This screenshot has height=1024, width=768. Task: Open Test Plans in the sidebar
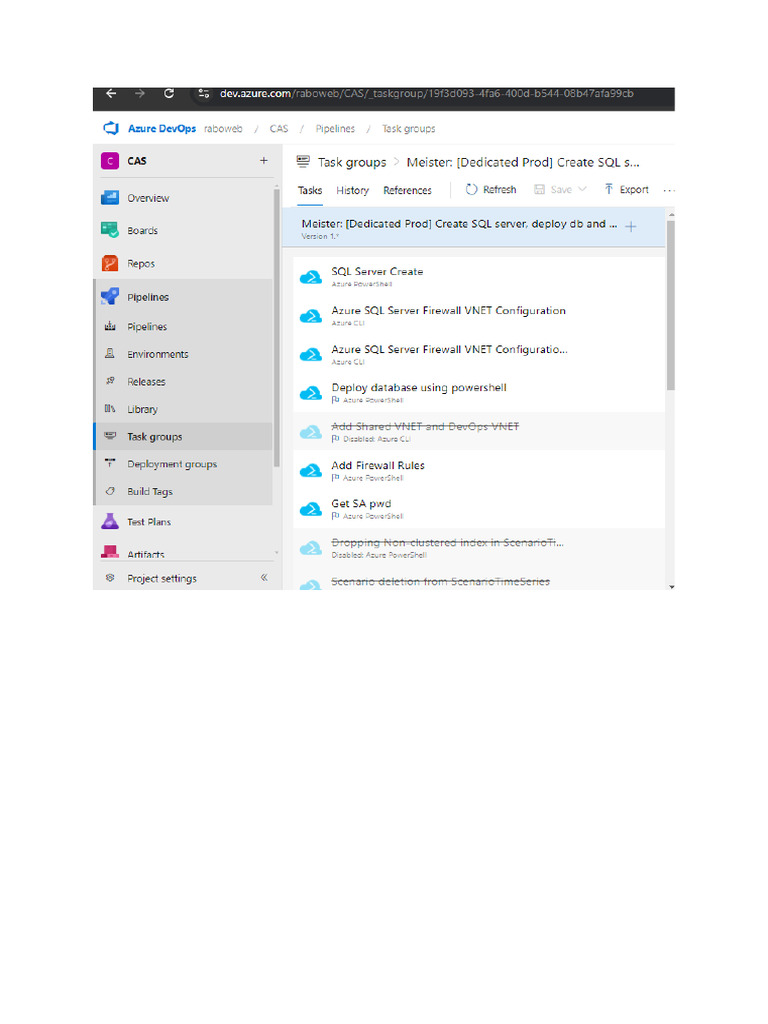click(184, 522)
